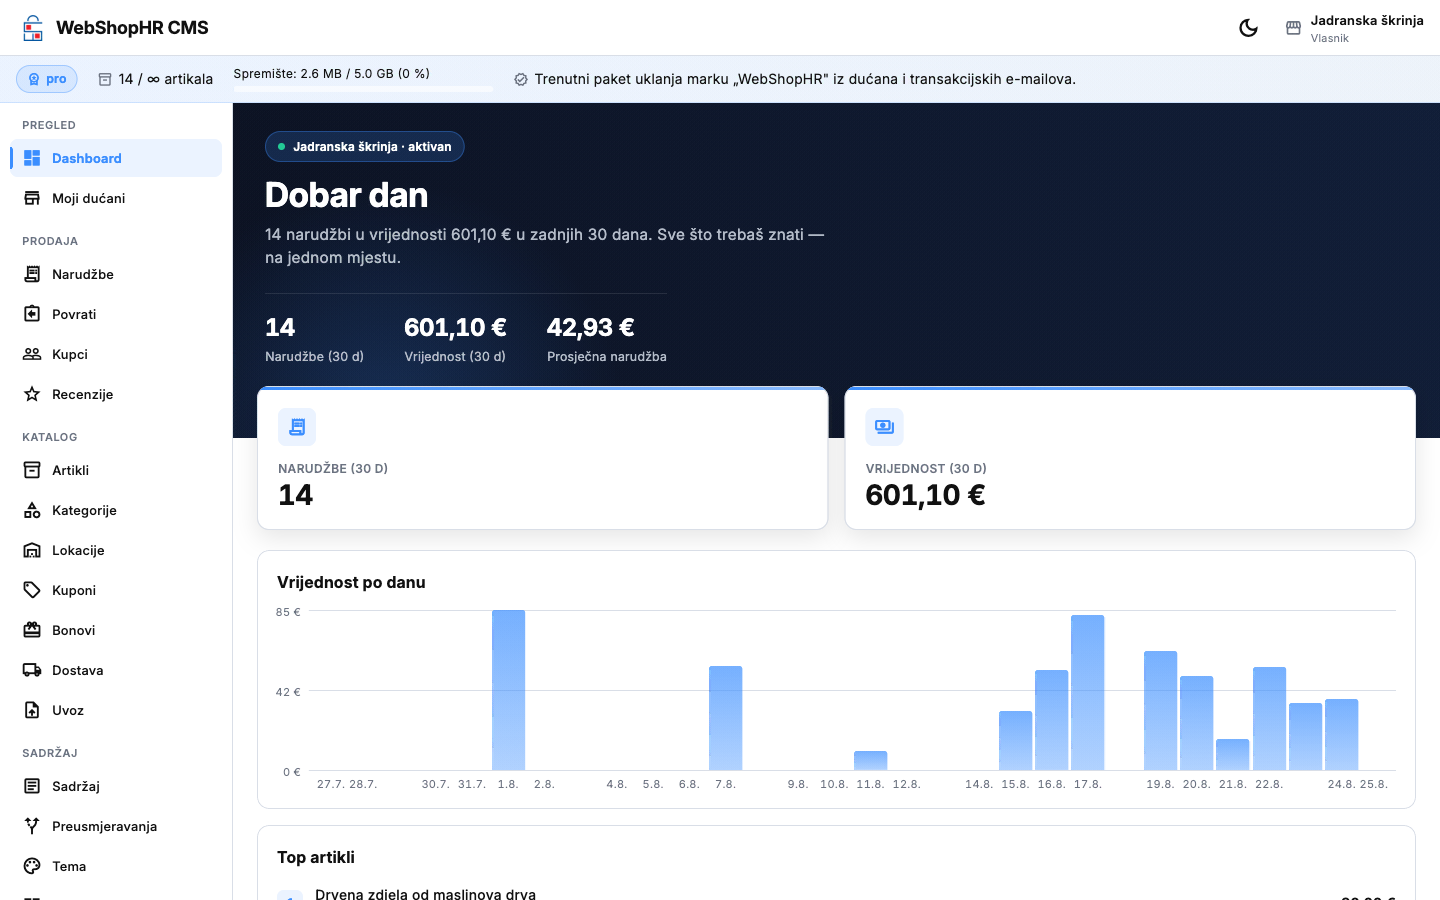Screen dimensions: 1440x900
Task: Click the Jadranska škrinja · aktivan status pill
Action: pyautogui.click(x=365, y=146)
